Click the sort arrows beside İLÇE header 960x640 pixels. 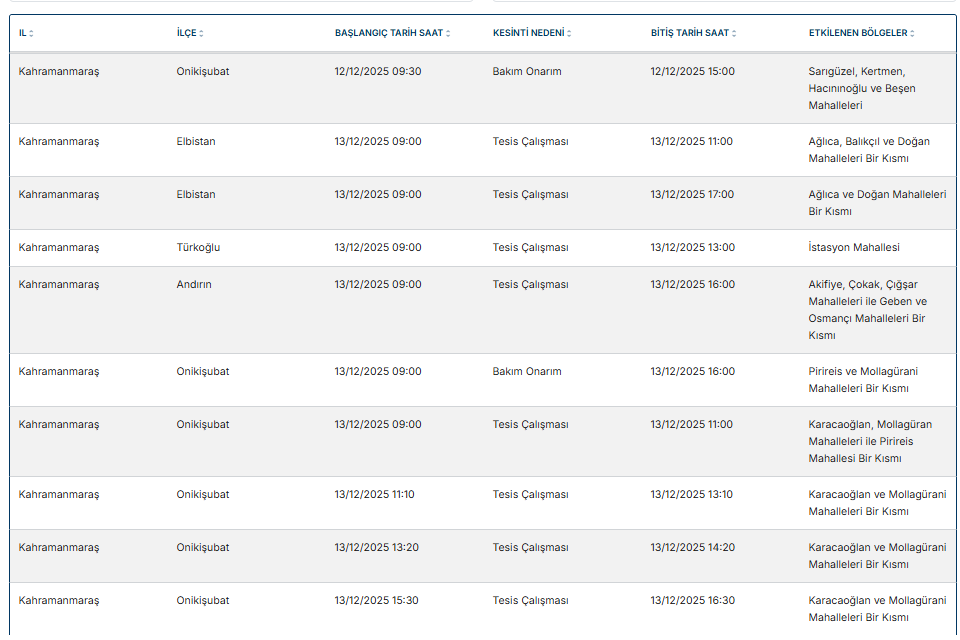[201, 34]
